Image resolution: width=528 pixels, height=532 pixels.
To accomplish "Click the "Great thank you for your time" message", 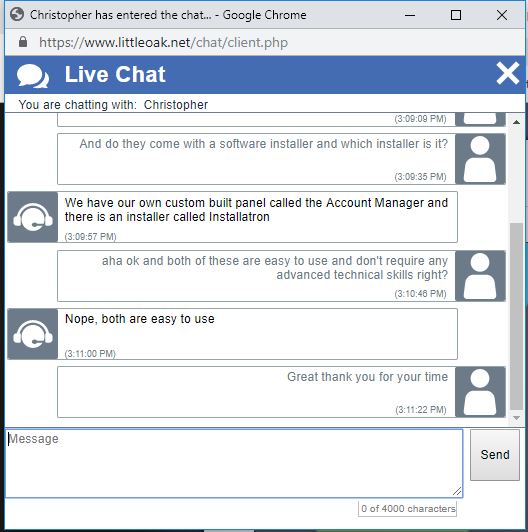I will click(x=367, y=377).
